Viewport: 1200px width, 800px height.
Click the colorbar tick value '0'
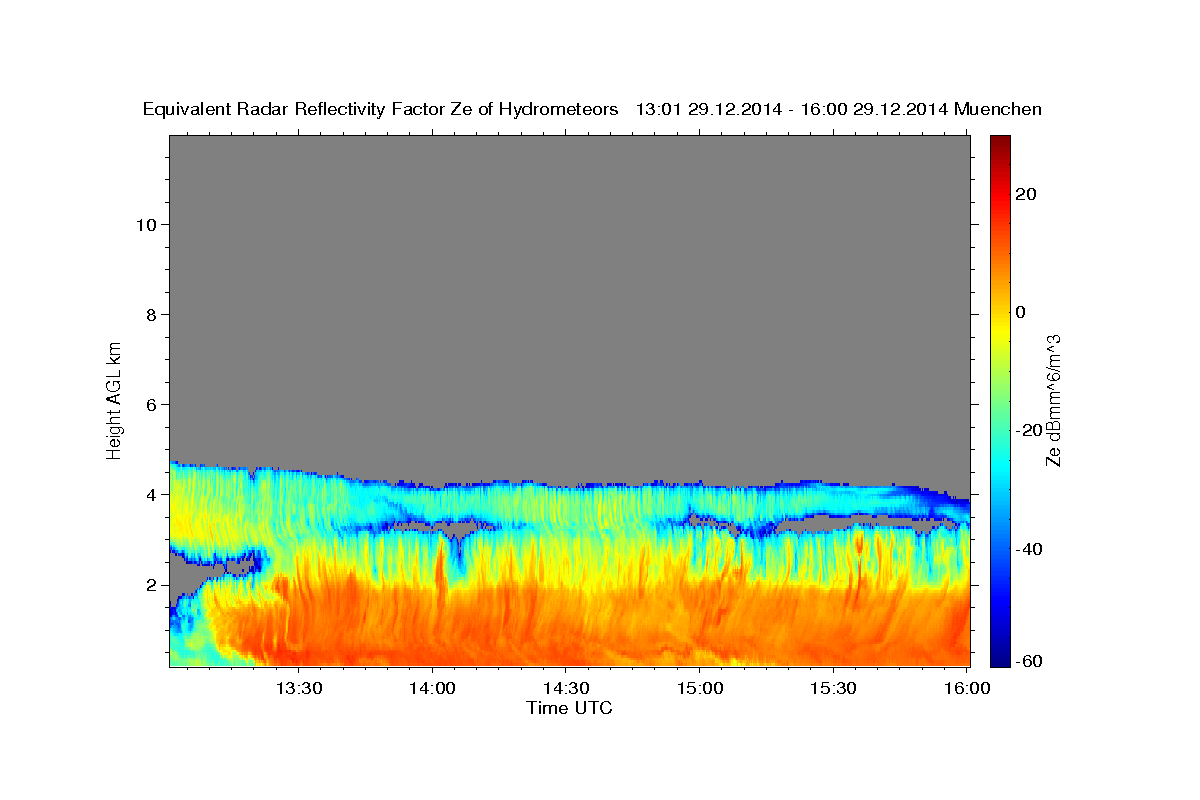click(x=1020, y=312)
